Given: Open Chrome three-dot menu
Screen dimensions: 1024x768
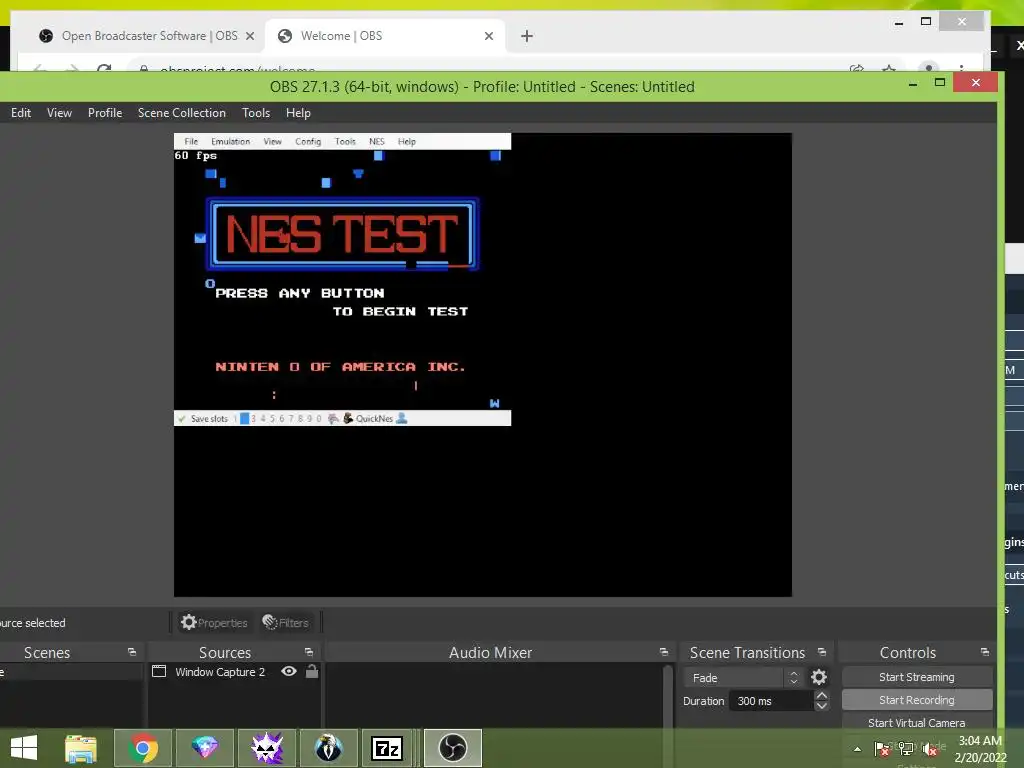Looking at the screenshot, I should [961, 68].
